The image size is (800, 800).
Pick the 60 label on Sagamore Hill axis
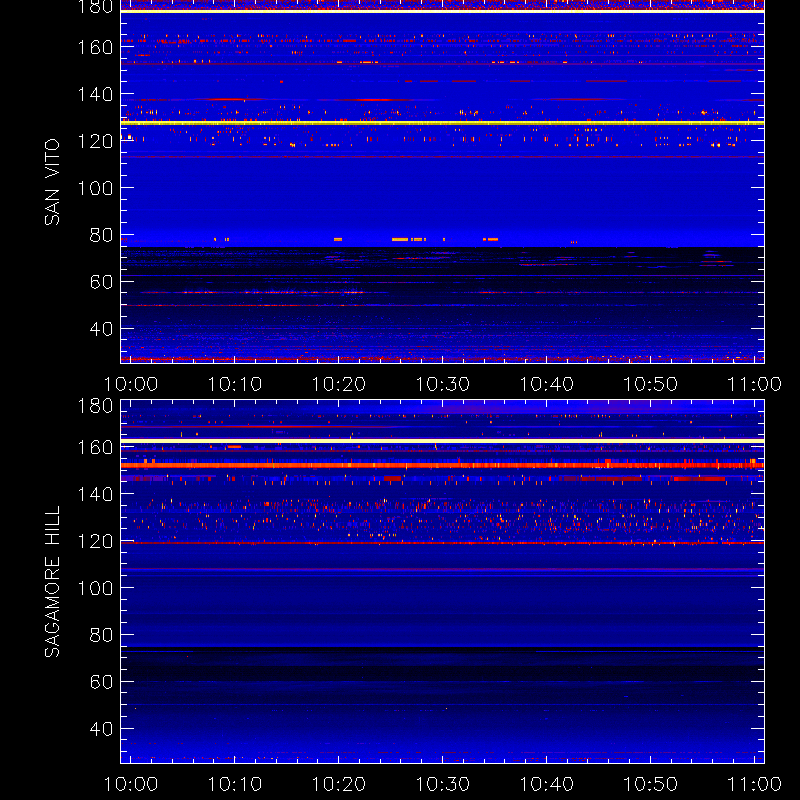click(x=101, y=682)
